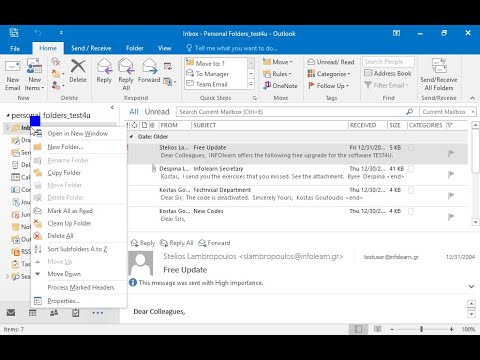Screen dimensions: 480x360
Task: Click Reply All in the reading pane
Action: (176, 243)
